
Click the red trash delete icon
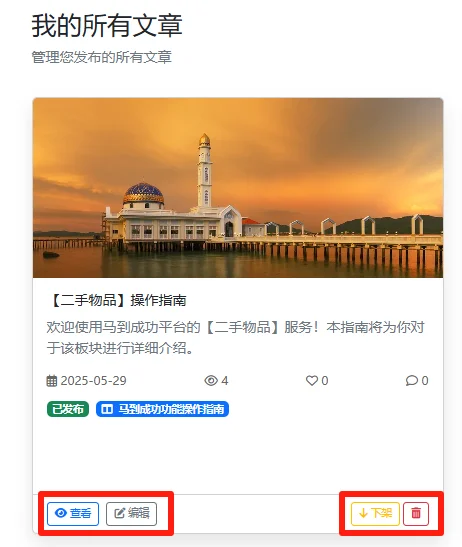[x=416, y=513]
